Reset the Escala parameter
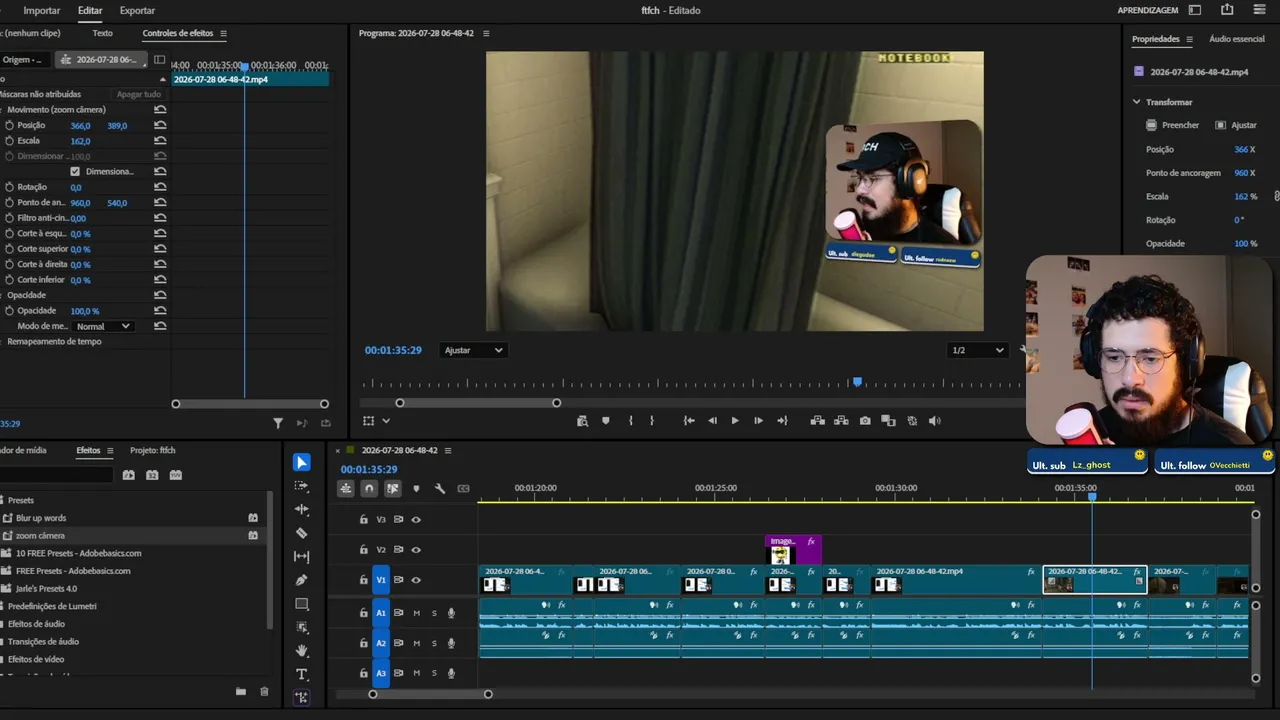This screenshot has height=720, width=1280. click(x=160, y=141)
